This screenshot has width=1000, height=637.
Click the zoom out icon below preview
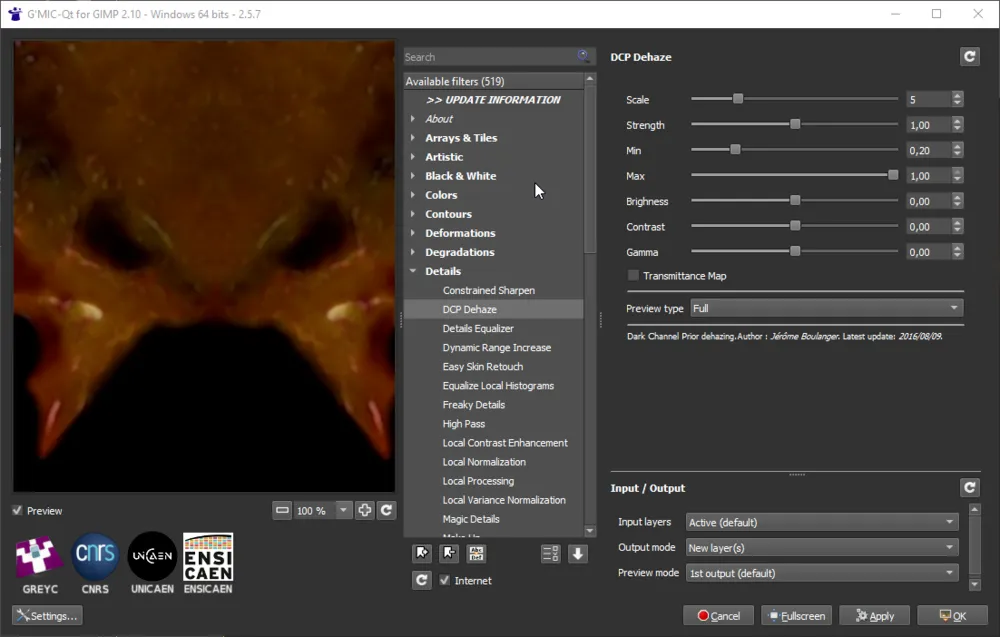pyautogui.click(x=282, y=510)
